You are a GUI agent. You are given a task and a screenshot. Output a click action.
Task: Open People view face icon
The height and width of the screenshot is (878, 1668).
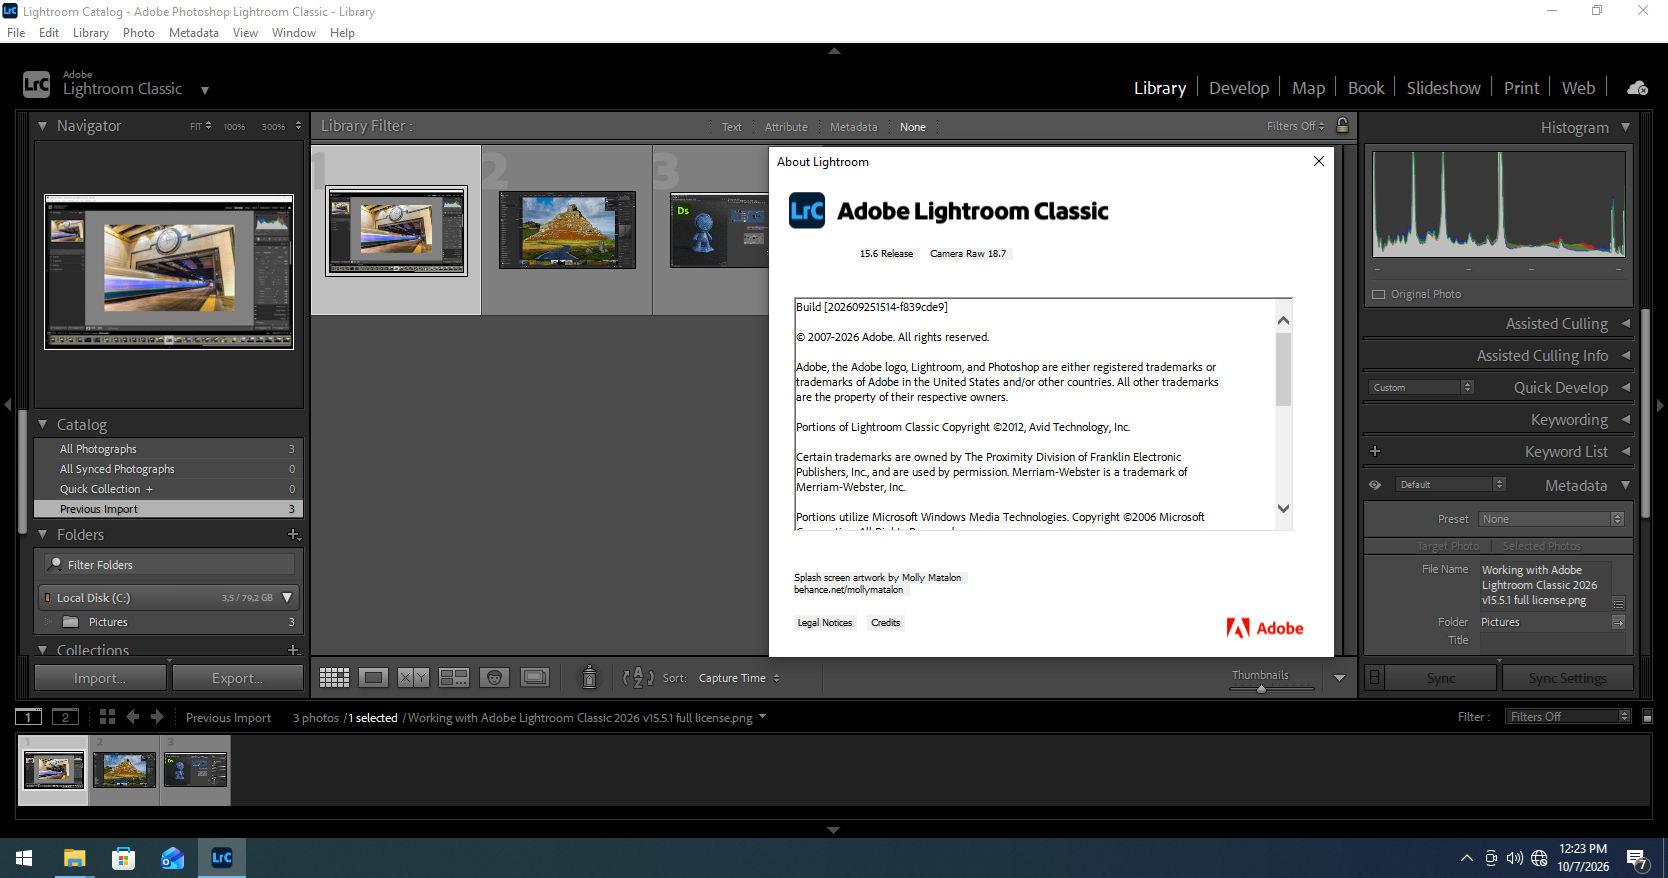pos(494,678)
